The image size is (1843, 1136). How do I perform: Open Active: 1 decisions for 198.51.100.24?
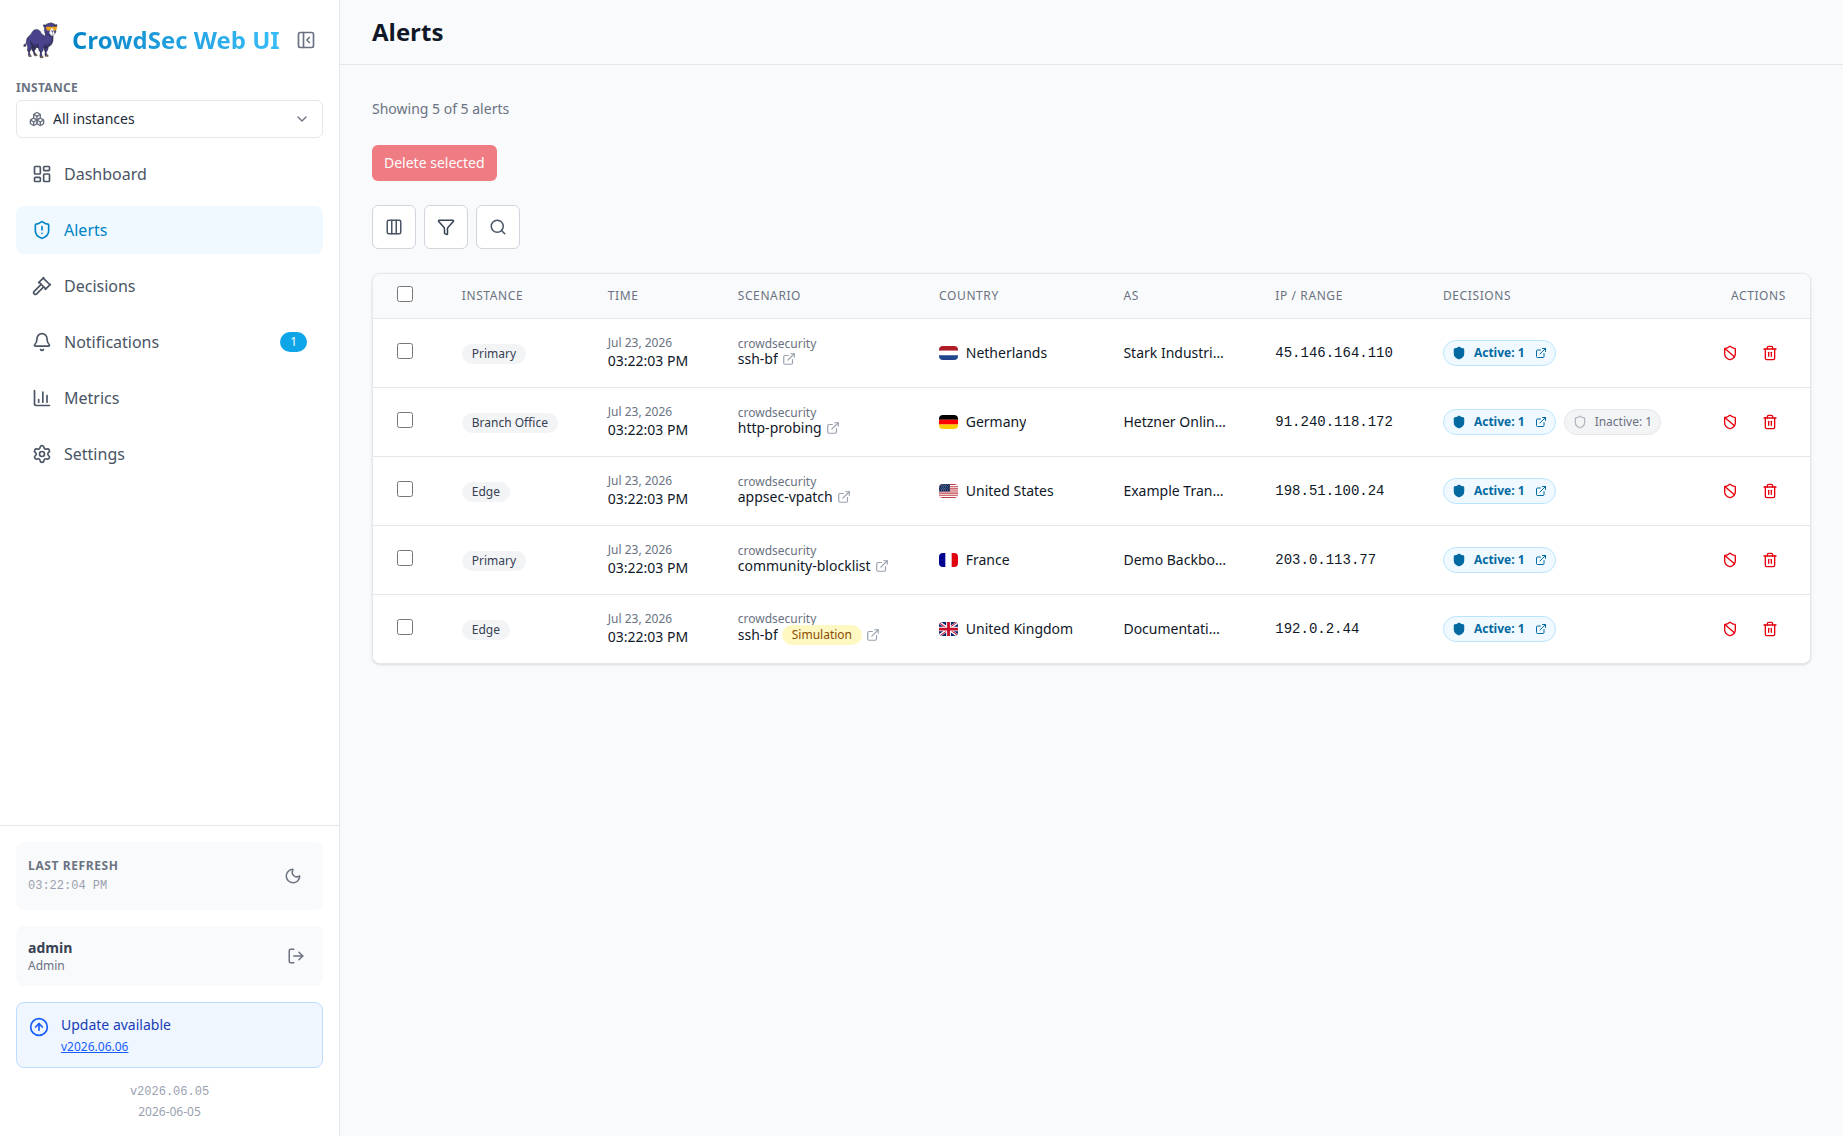click(1499, 491)
